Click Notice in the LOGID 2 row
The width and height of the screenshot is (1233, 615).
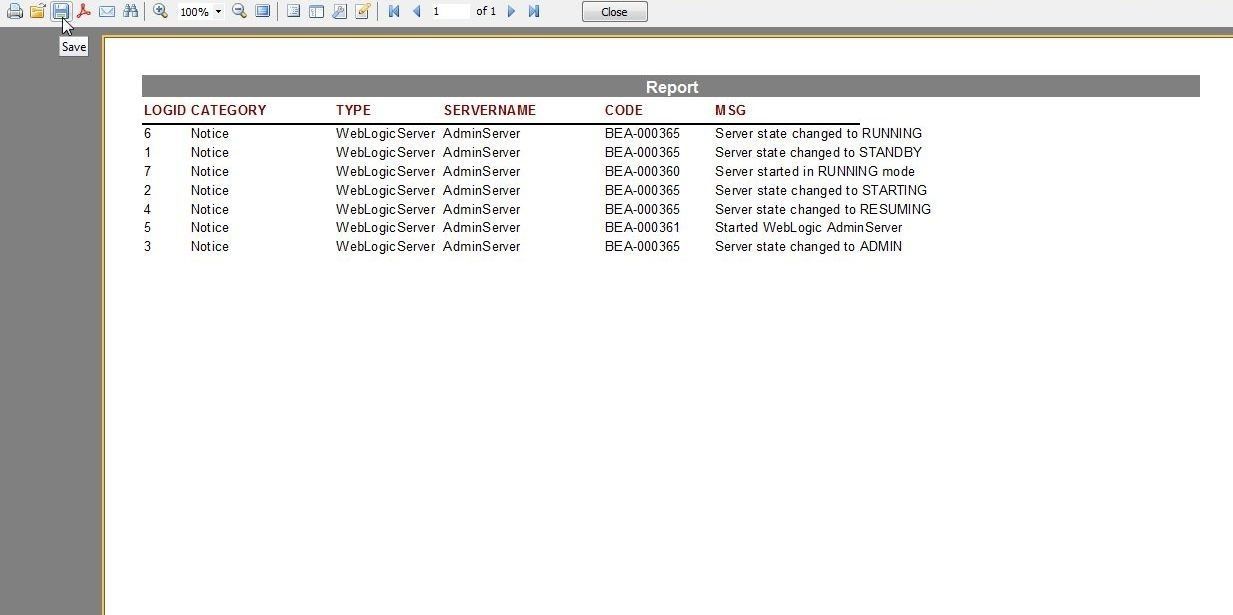[210, 190]
